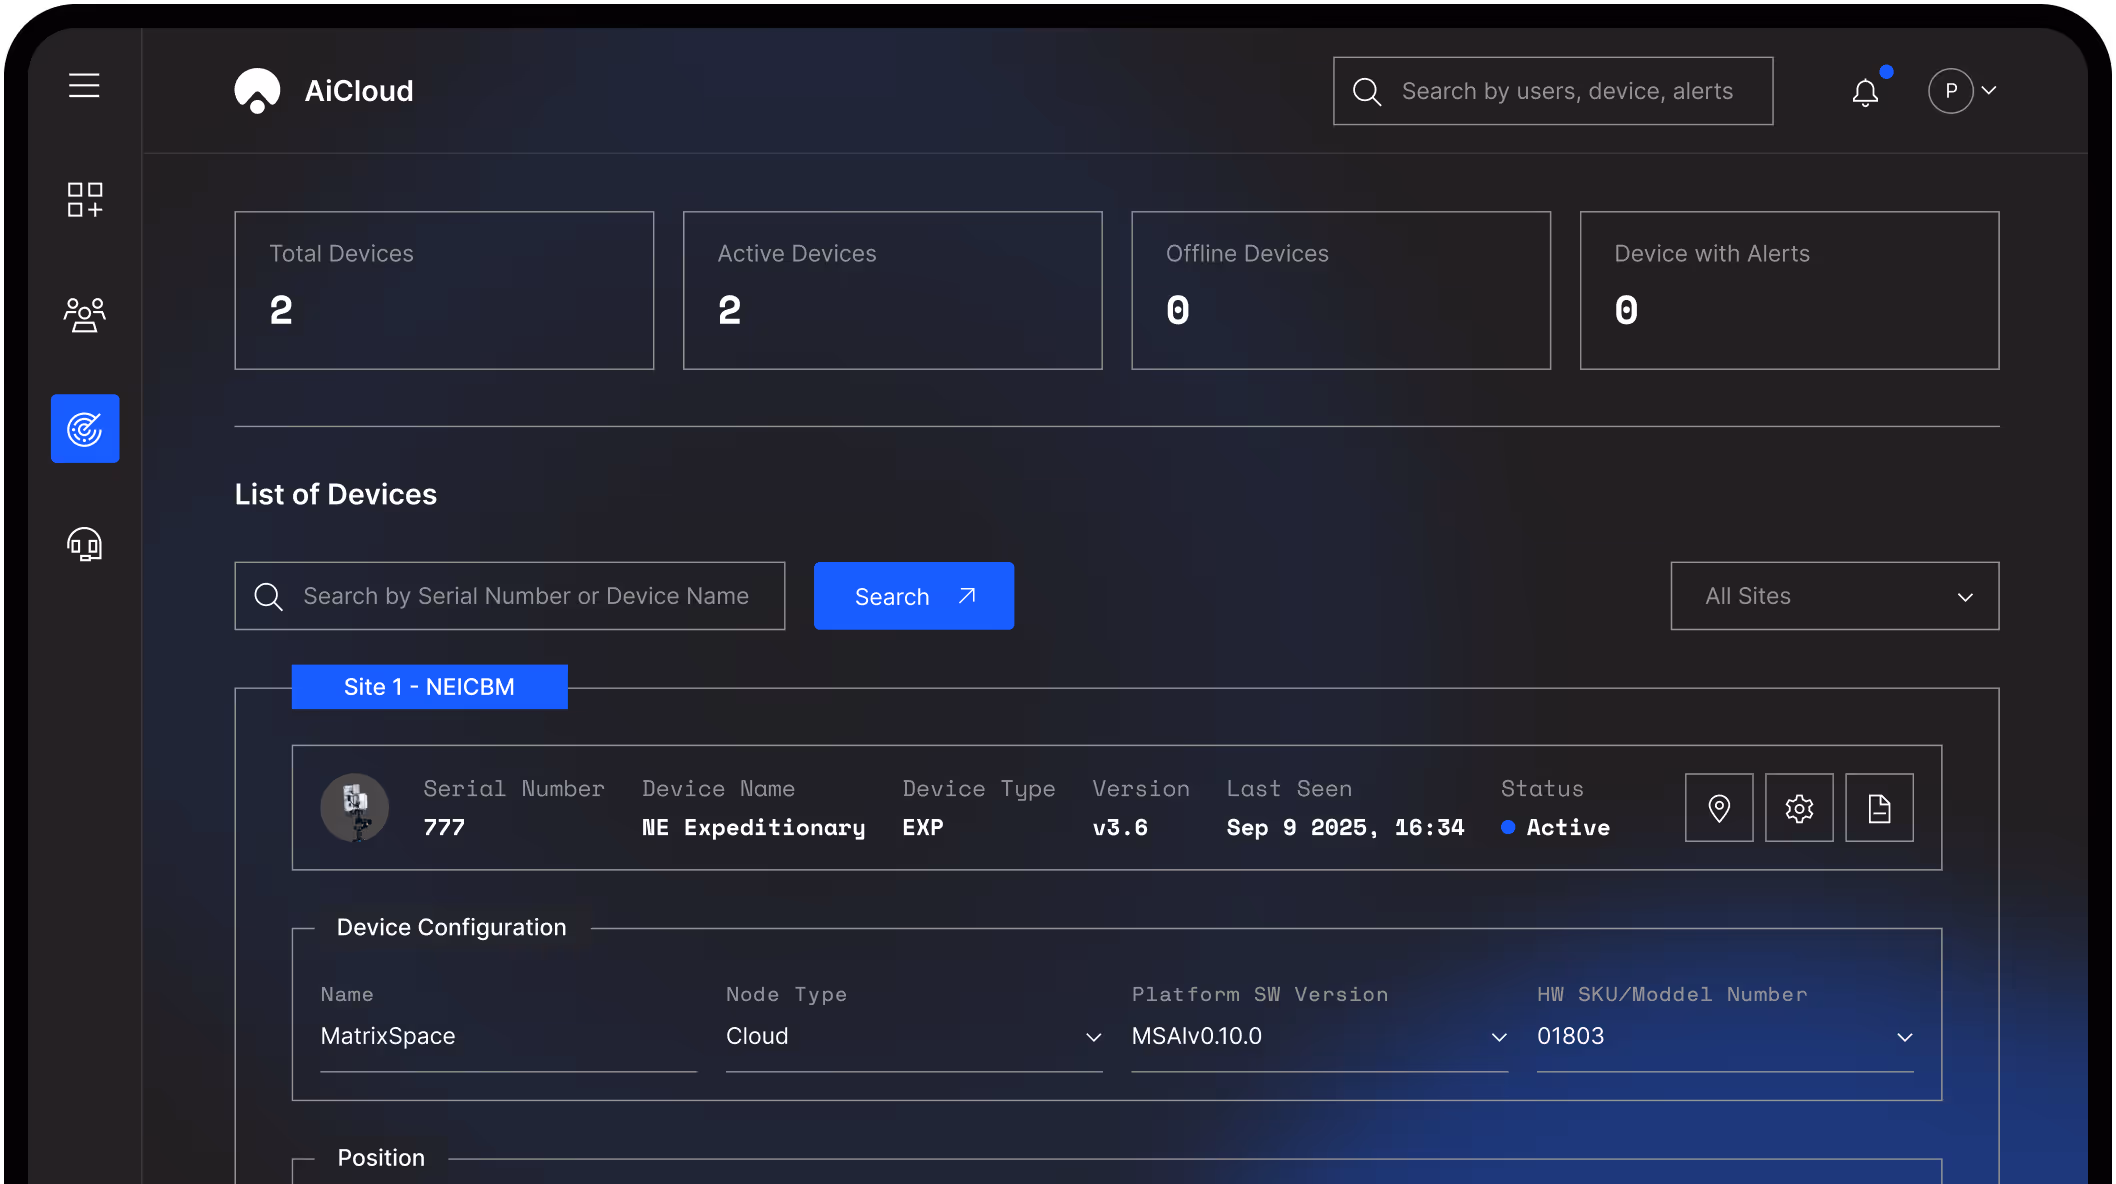Open the hamburger menu icon
This screenshot has height=1184, width=2116.
pos(84,86)
